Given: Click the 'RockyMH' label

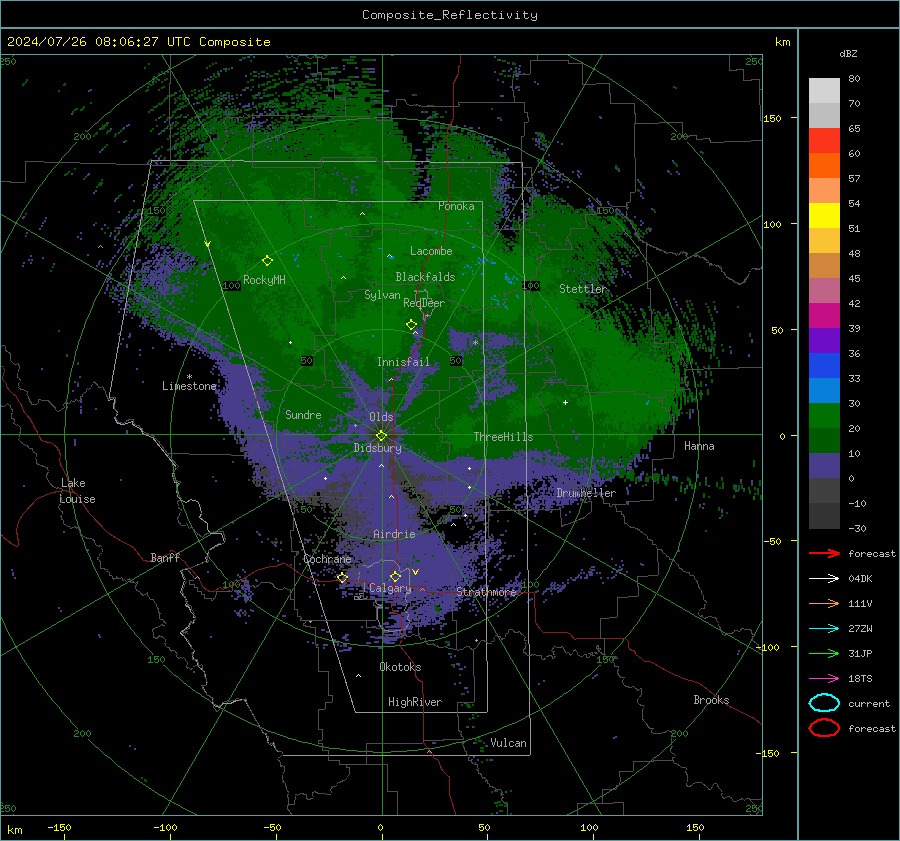Looking at the screenshot, I should [264, 280].
